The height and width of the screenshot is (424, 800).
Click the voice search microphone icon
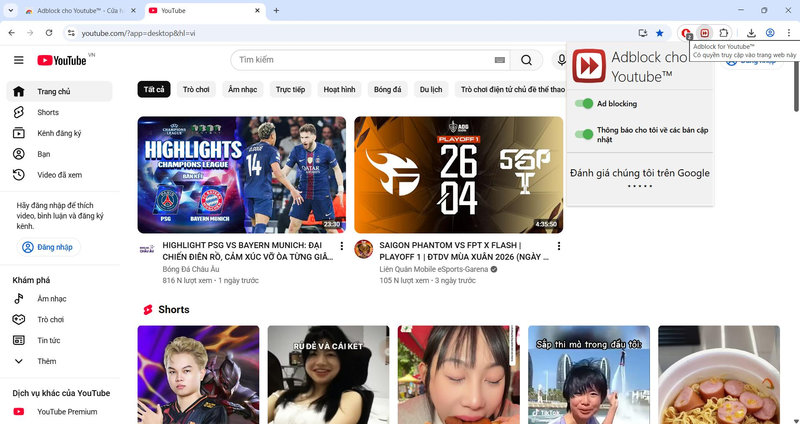click(x=561, y=60)
